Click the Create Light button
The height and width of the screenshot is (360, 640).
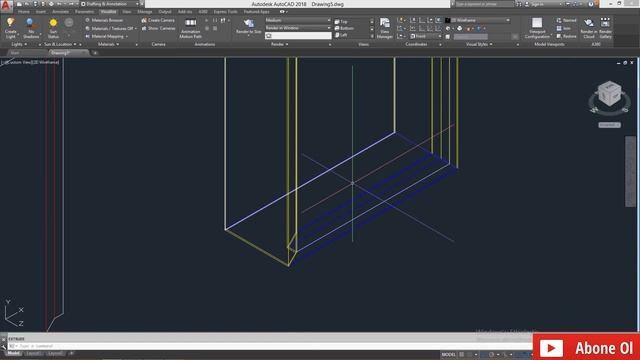point(11,28)
